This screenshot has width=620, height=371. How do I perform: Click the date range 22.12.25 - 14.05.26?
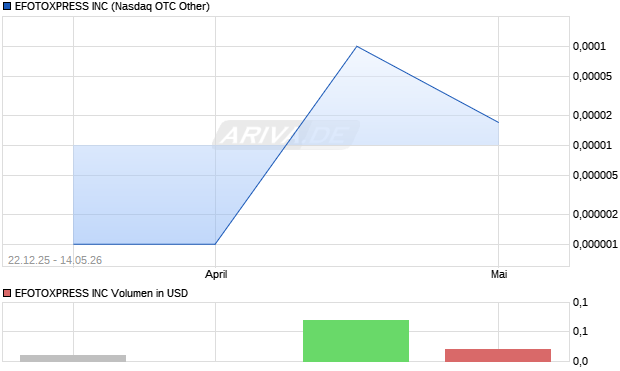tap(55, 260)
